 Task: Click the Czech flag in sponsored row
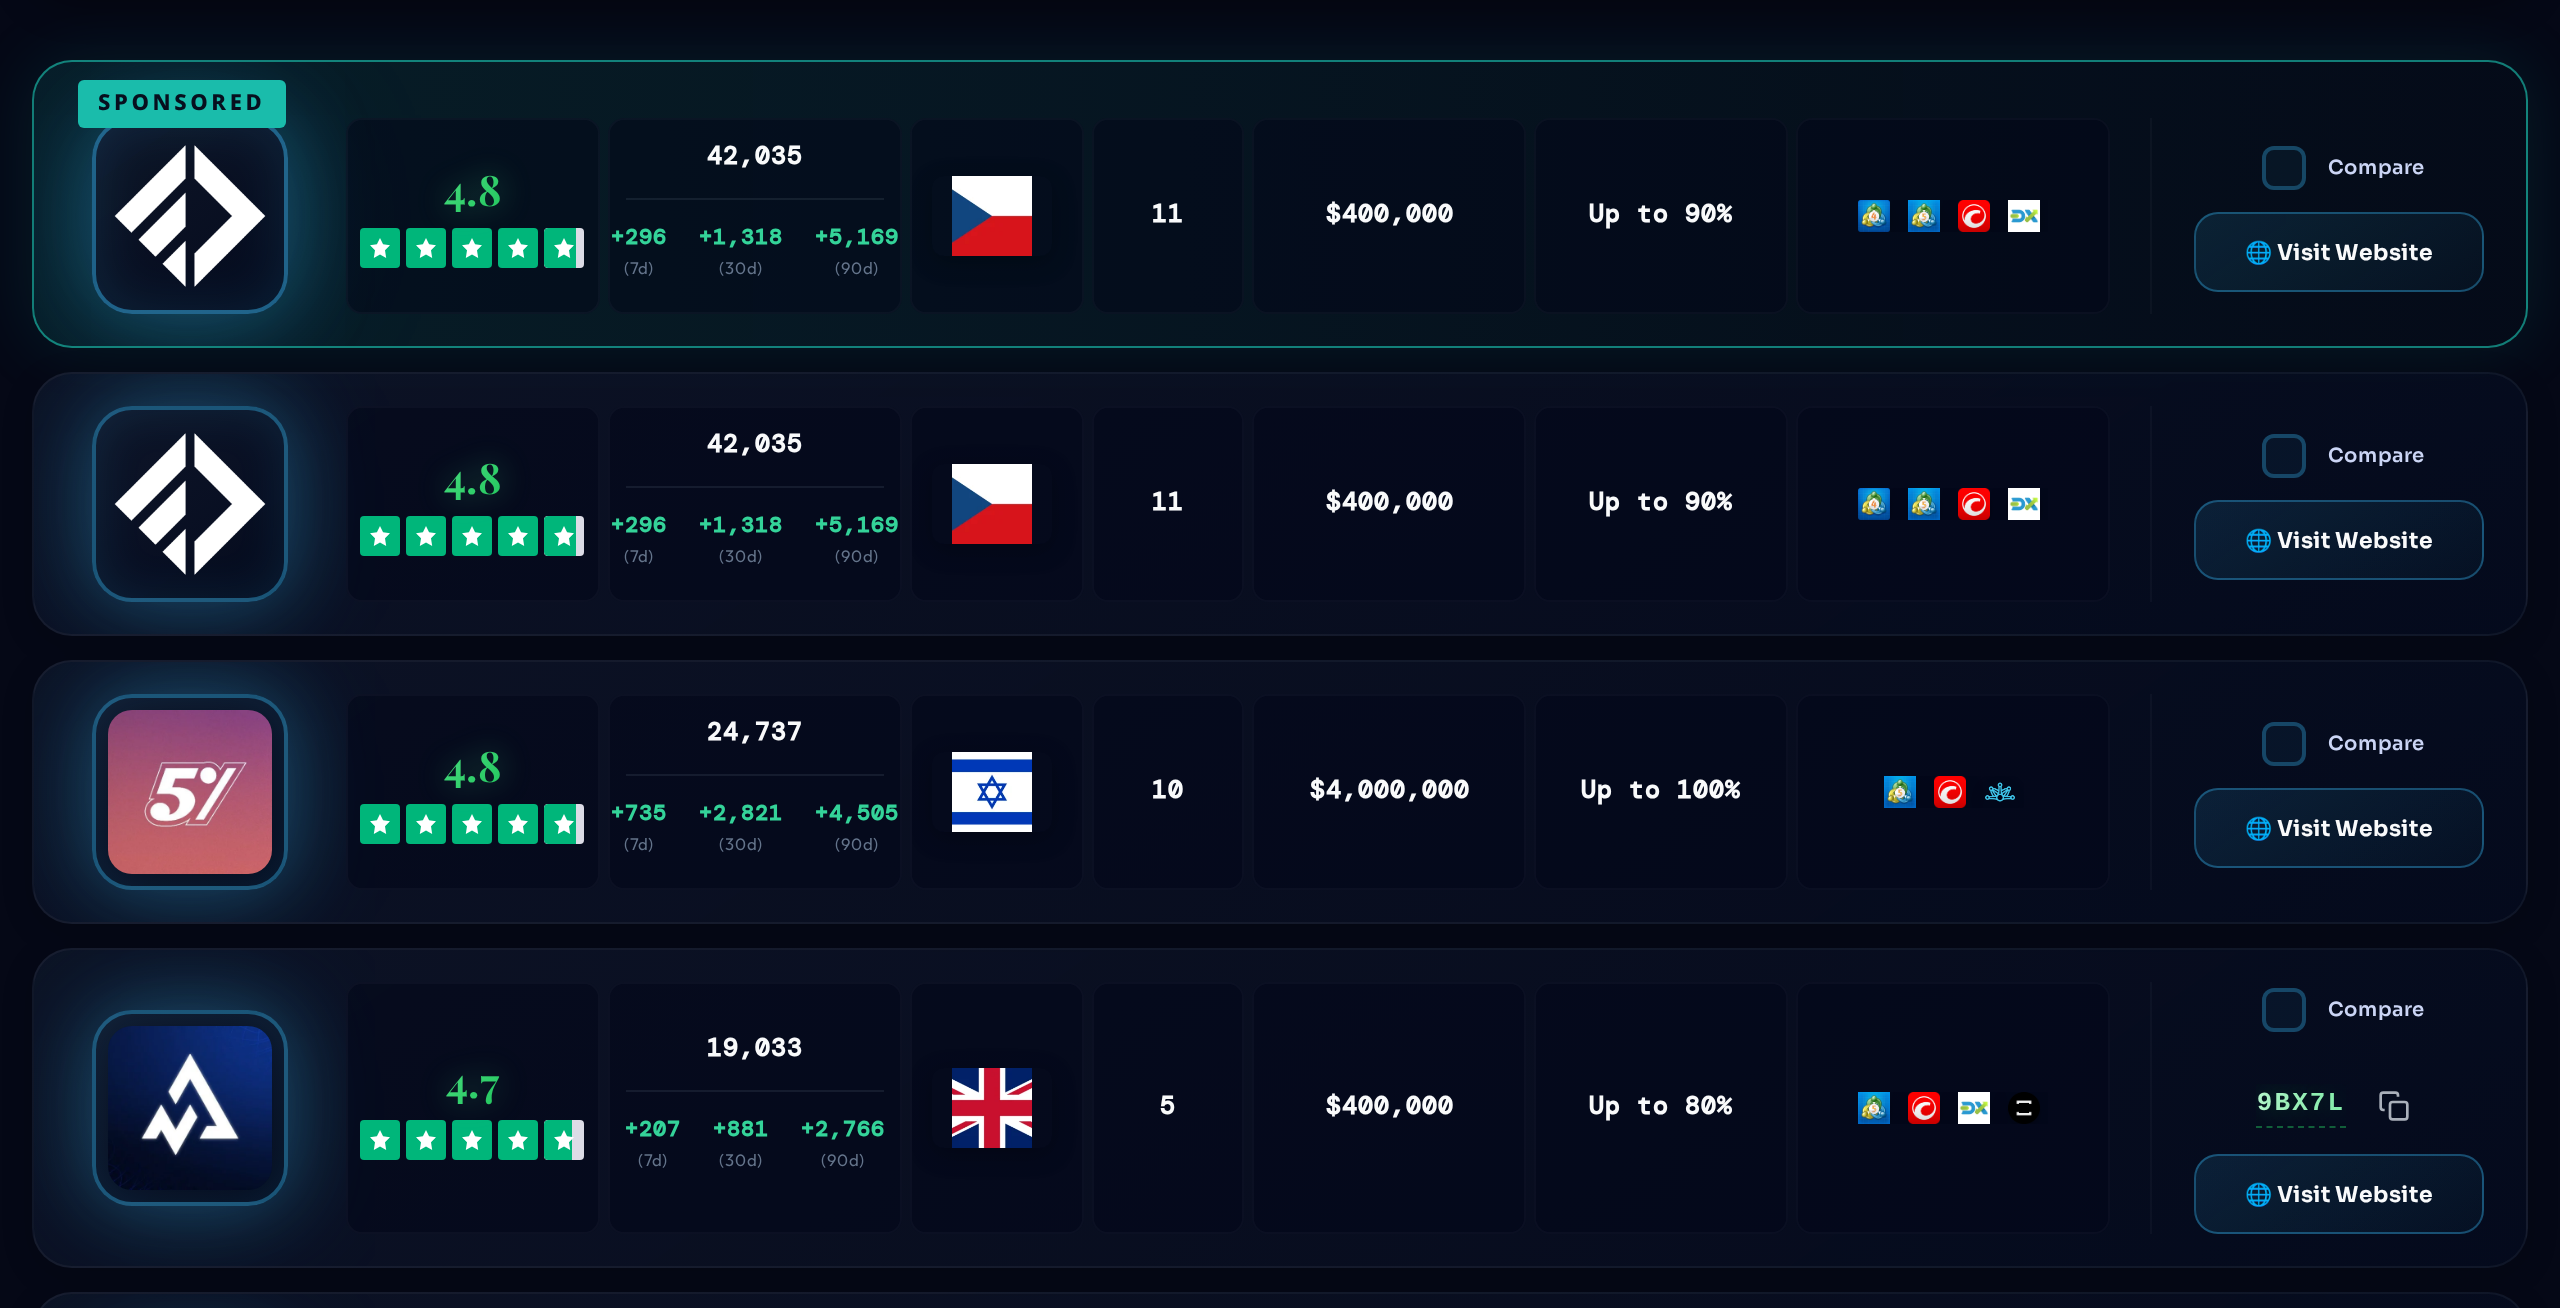(991, 216)
